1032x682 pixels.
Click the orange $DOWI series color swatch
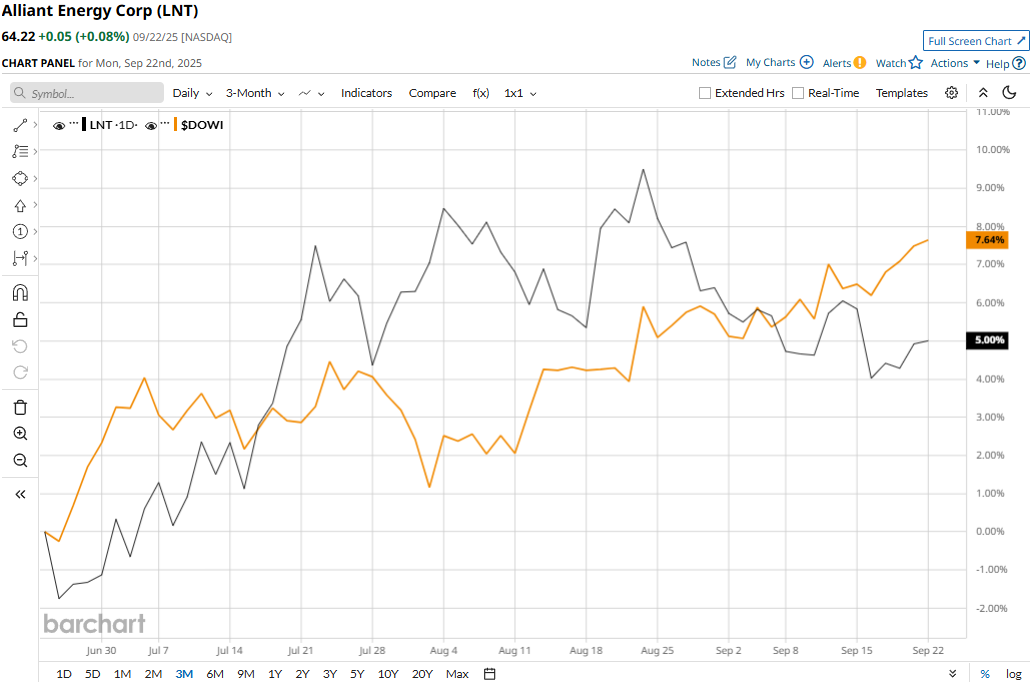(x=176, y=124)
